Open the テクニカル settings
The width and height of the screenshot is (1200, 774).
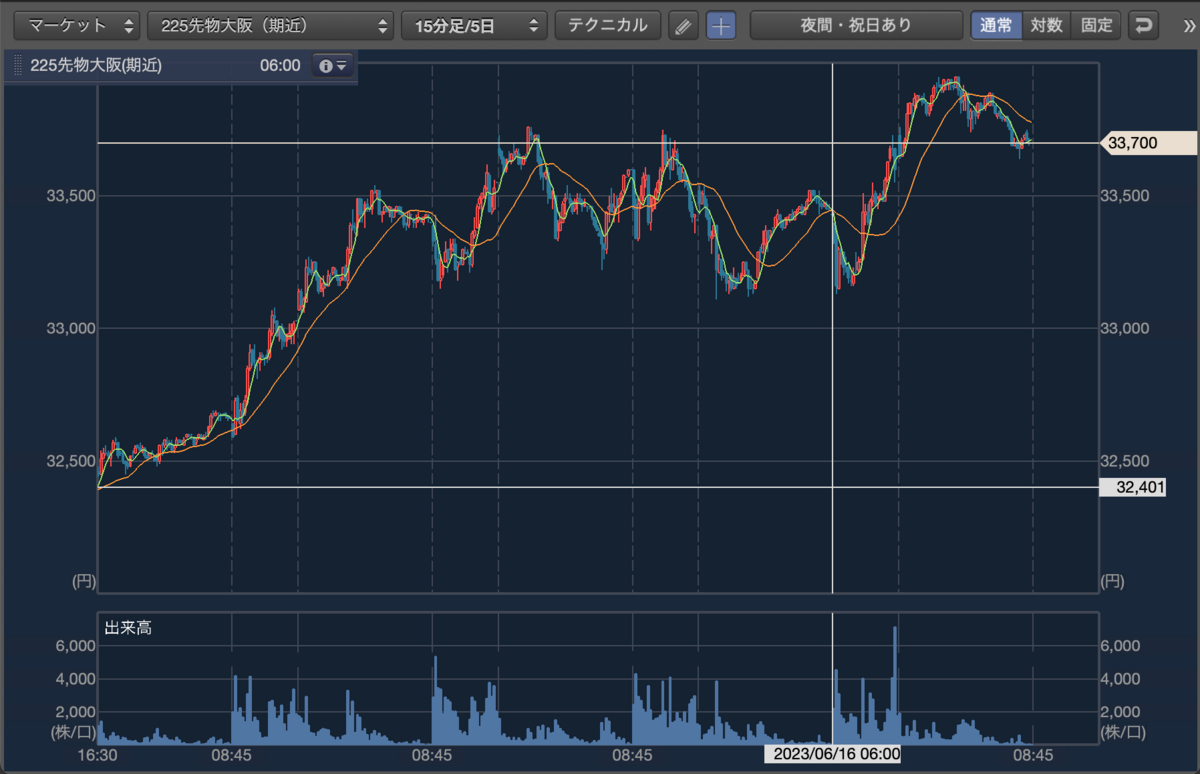point(608,25)
